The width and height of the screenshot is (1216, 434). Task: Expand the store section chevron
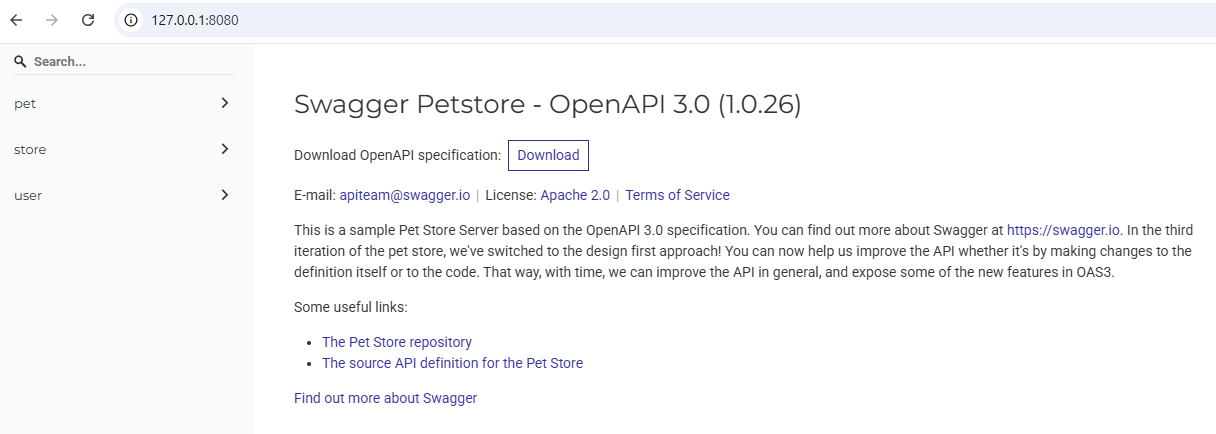point(225,149)
